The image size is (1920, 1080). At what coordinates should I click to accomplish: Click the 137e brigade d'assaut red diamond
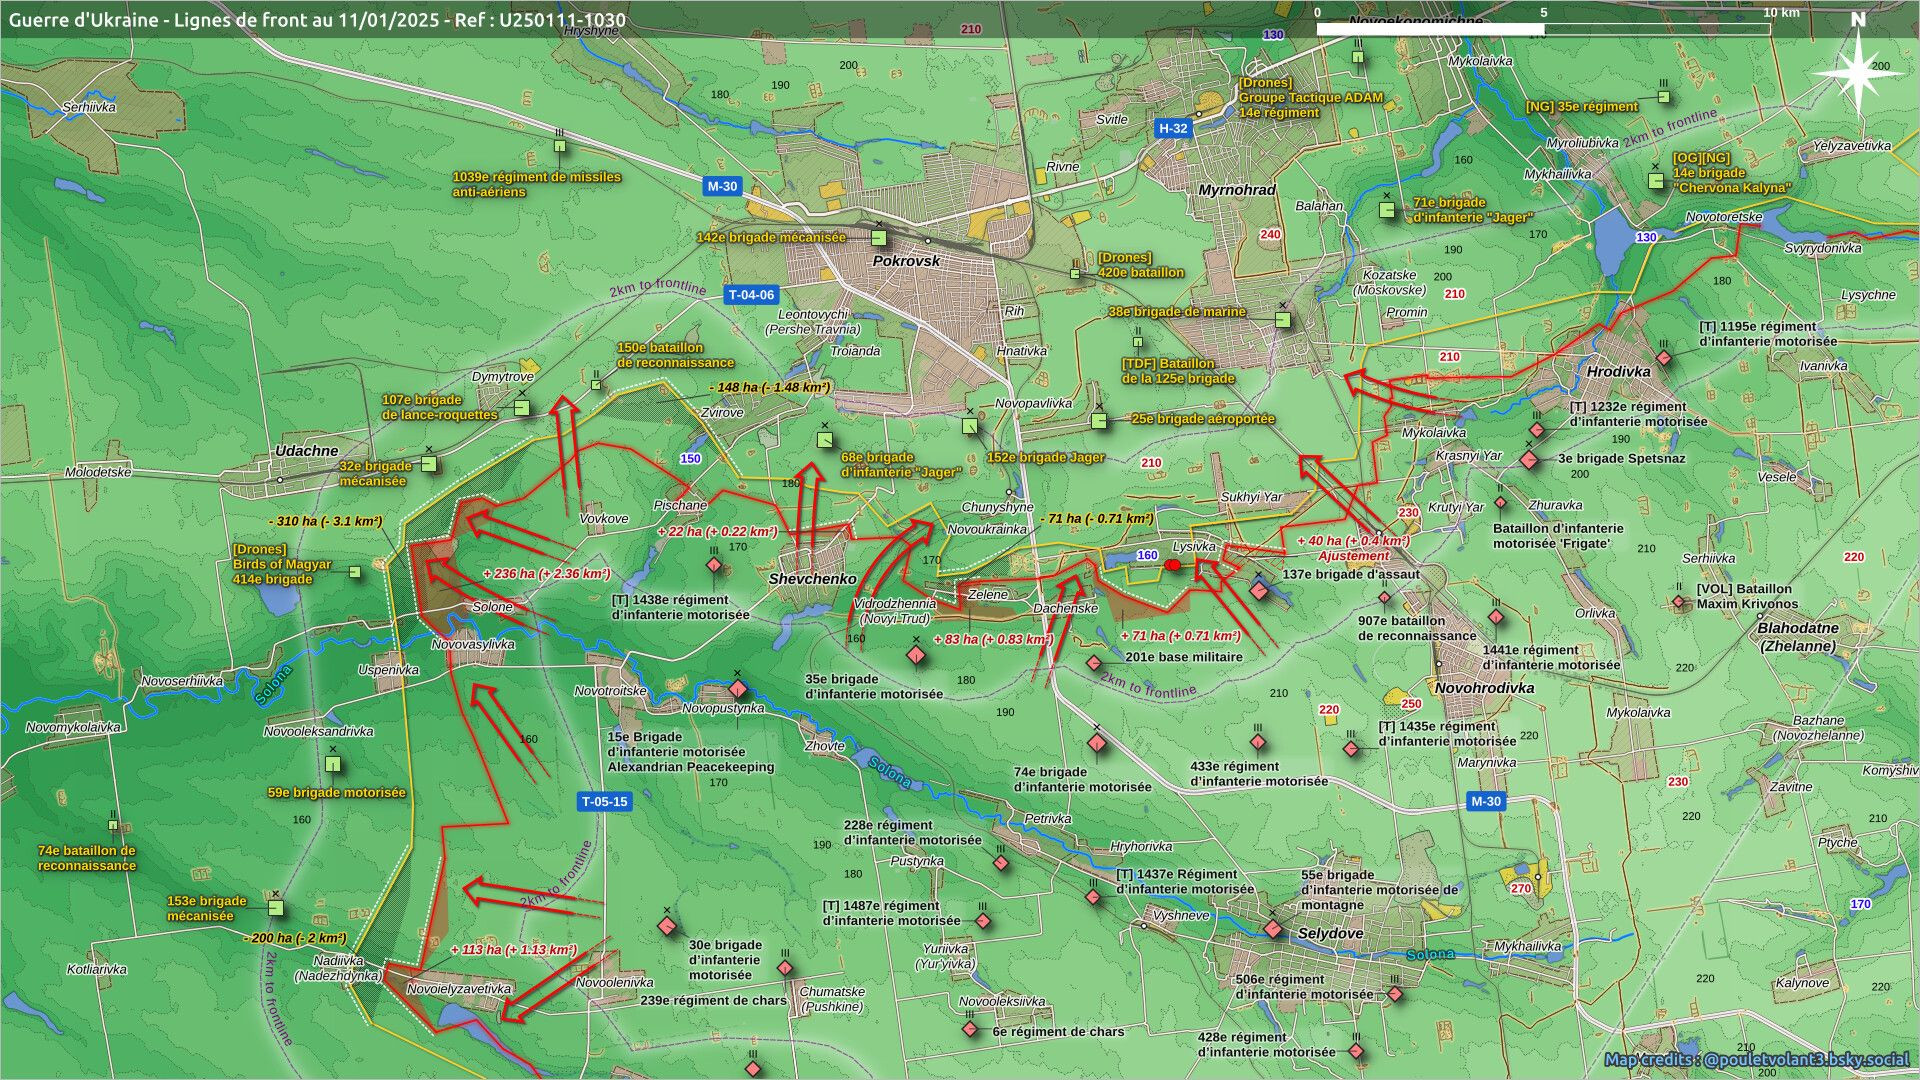coord(1259,591)
